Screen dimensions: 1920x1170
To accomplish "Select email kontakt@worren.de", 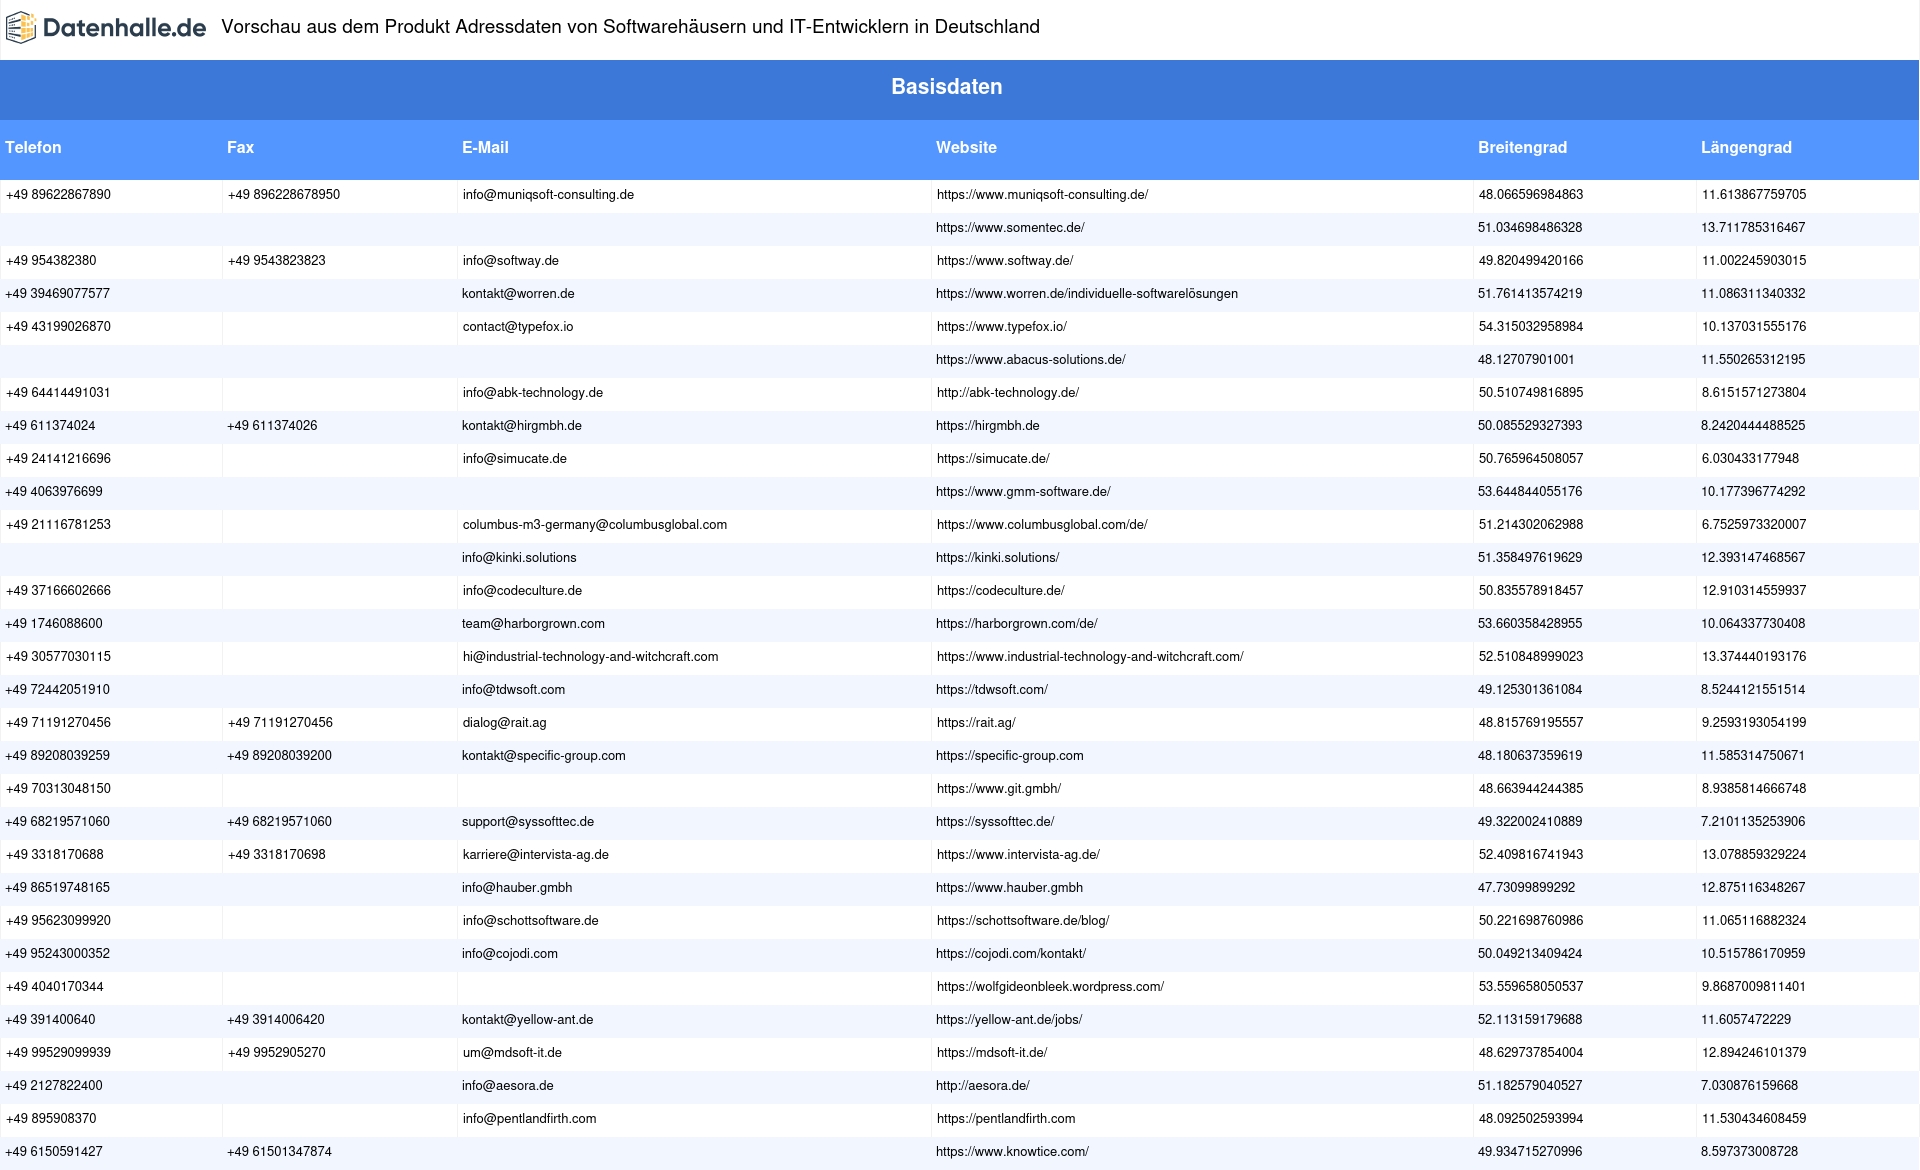I will 518,294.
